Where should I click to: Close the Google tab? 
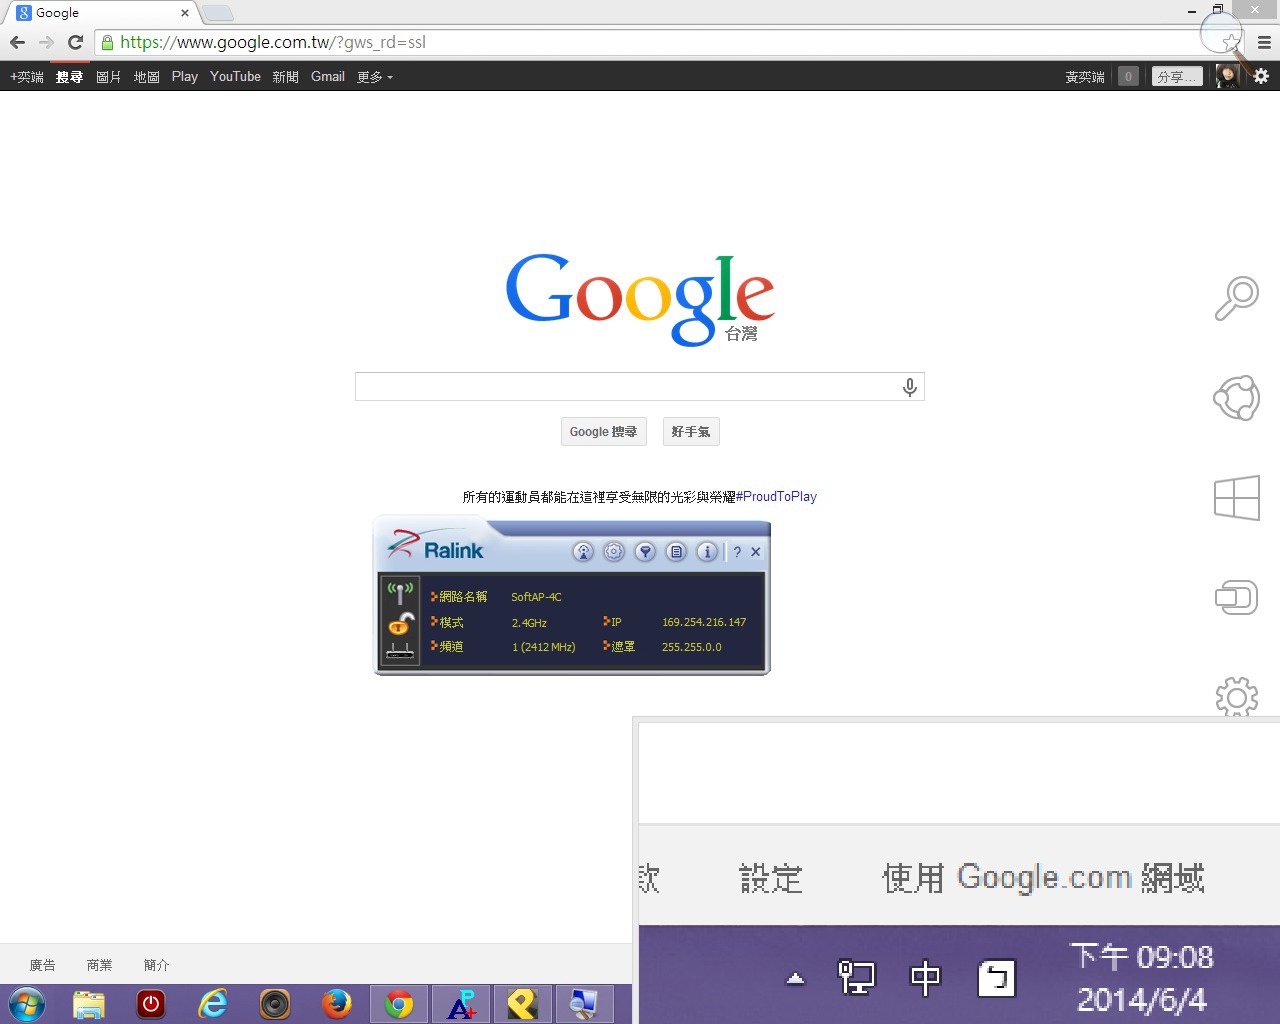coord(185,13)
